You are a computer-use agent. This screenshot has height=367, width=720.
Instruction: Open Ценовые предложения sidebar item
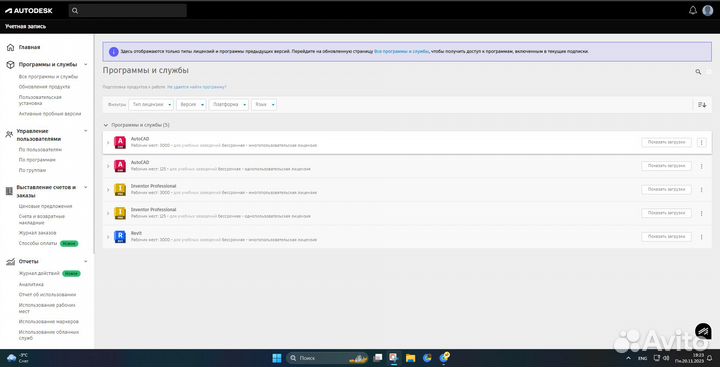(x=45, y=206)
